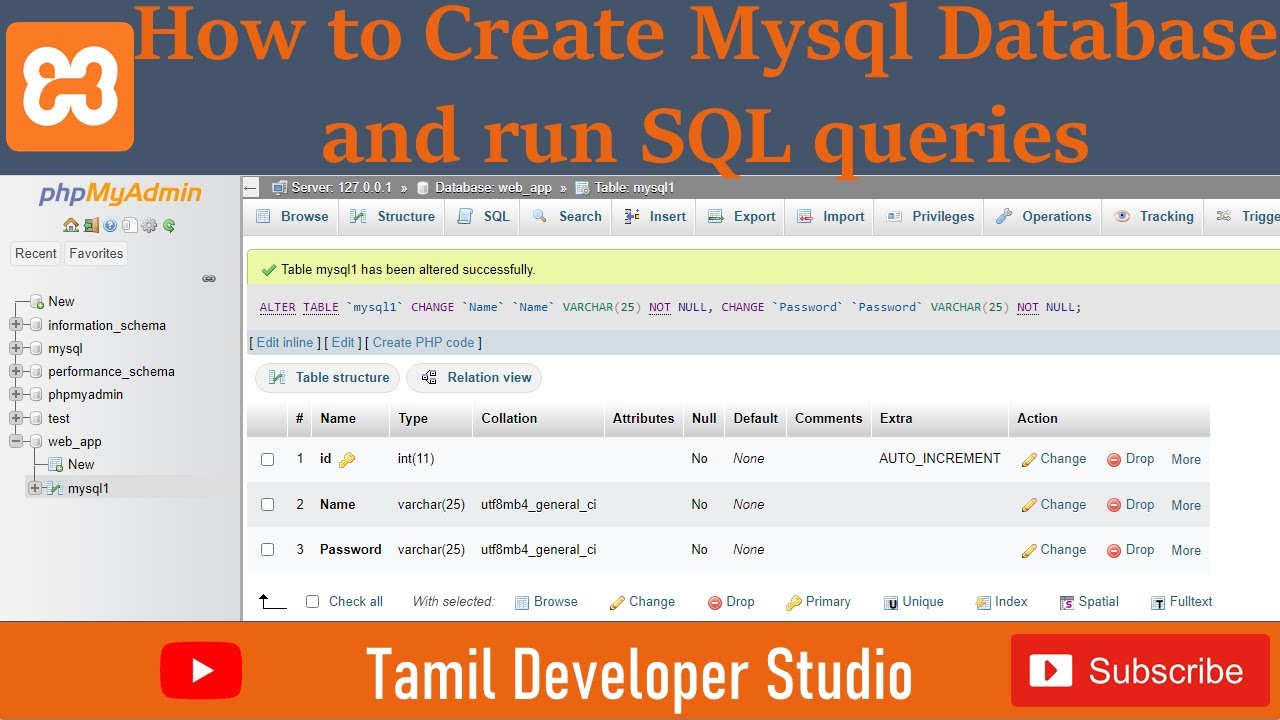Open the Export tab

click(742, 217)
